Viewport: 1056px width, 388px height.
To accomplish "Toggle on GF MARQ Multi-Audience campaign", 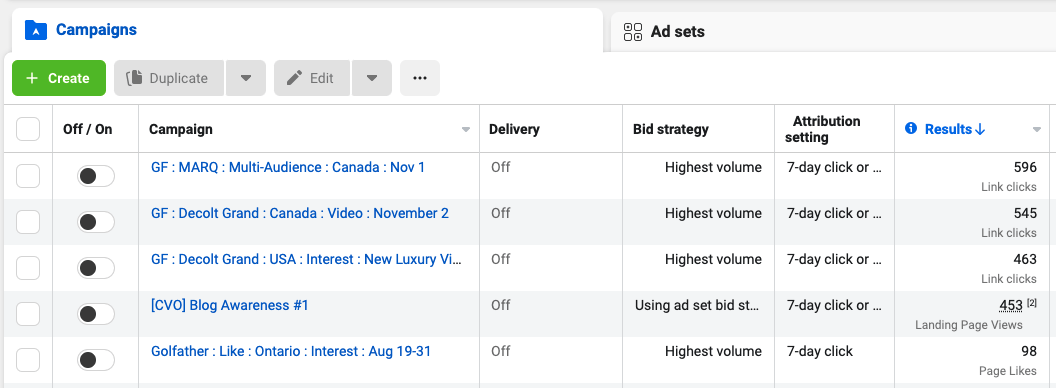I will [x=96, y=176].
